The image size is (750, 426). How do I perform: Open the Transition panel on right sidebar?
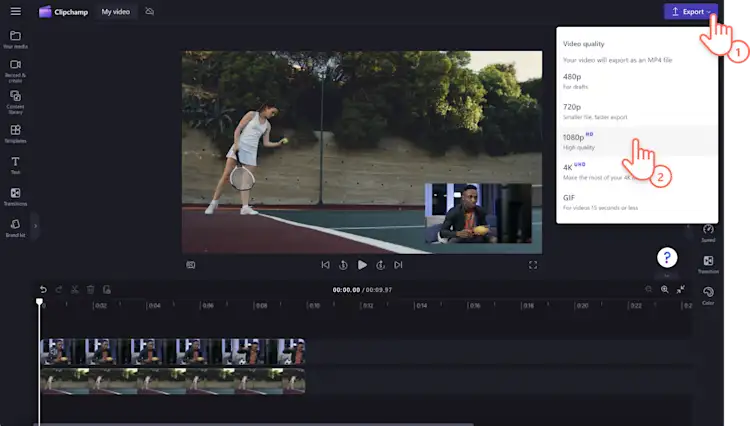point(708,264)
